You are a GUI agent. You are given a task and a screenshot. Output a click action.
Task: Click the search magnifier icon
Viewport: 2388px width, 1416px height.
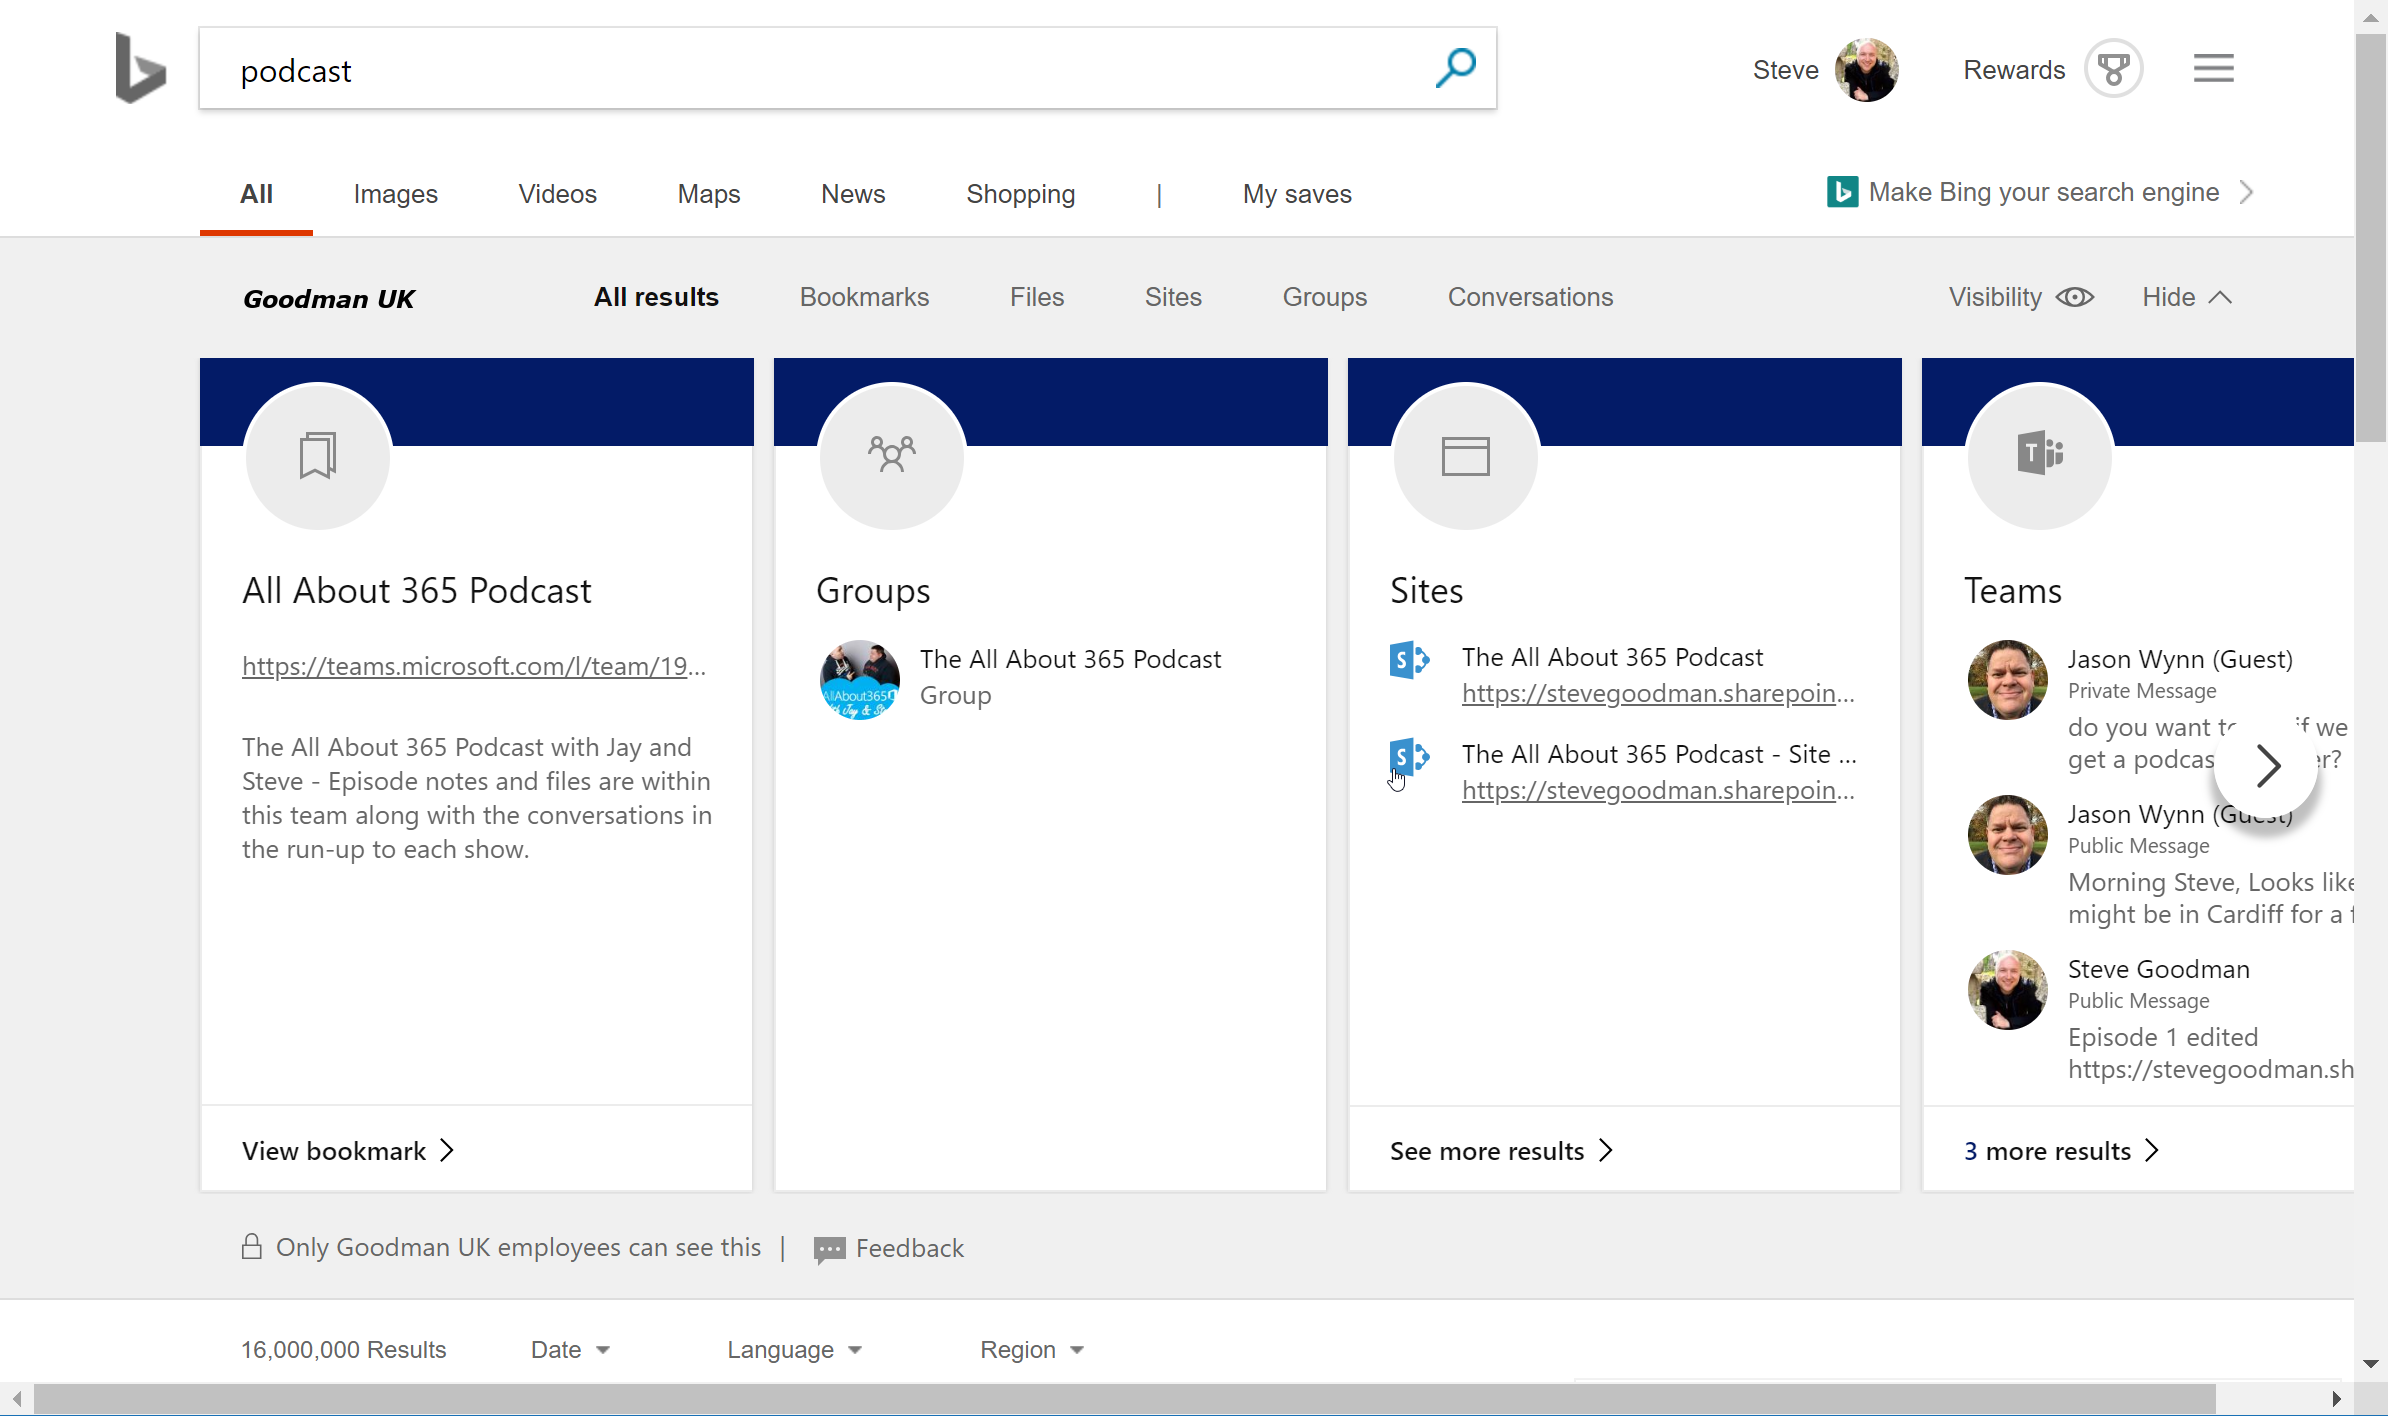(1456, 67)
